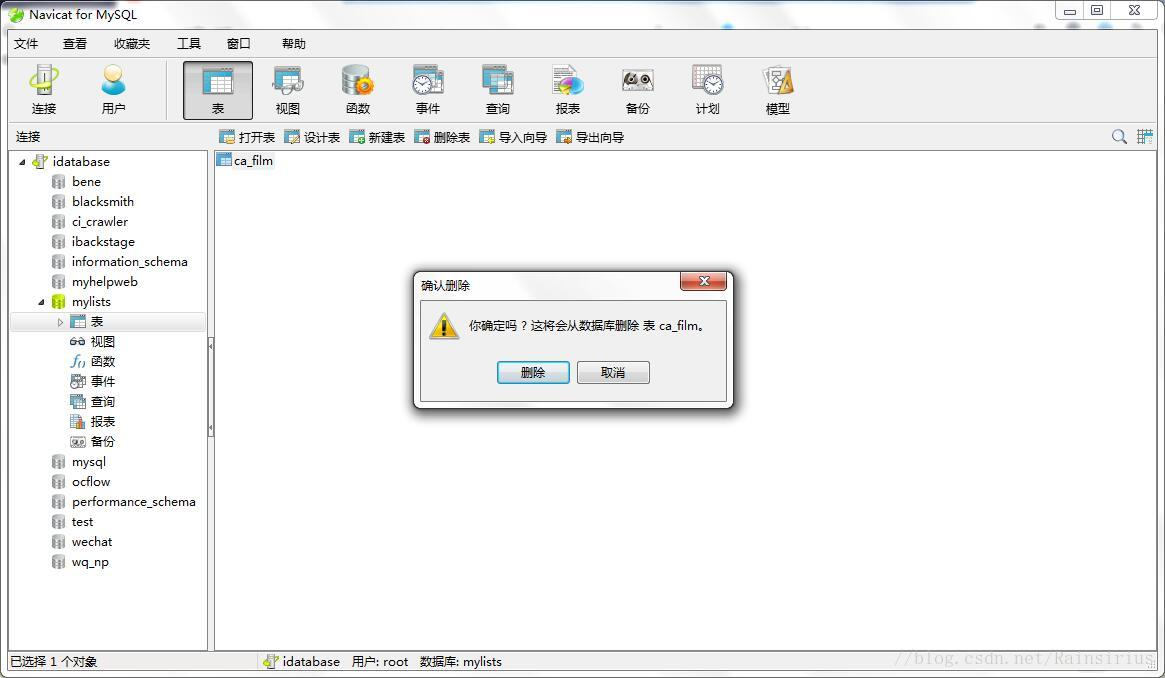Click the status bar text 已选择 1 个对象
The width and height of the screenshot is (1165, 678).
53,662
